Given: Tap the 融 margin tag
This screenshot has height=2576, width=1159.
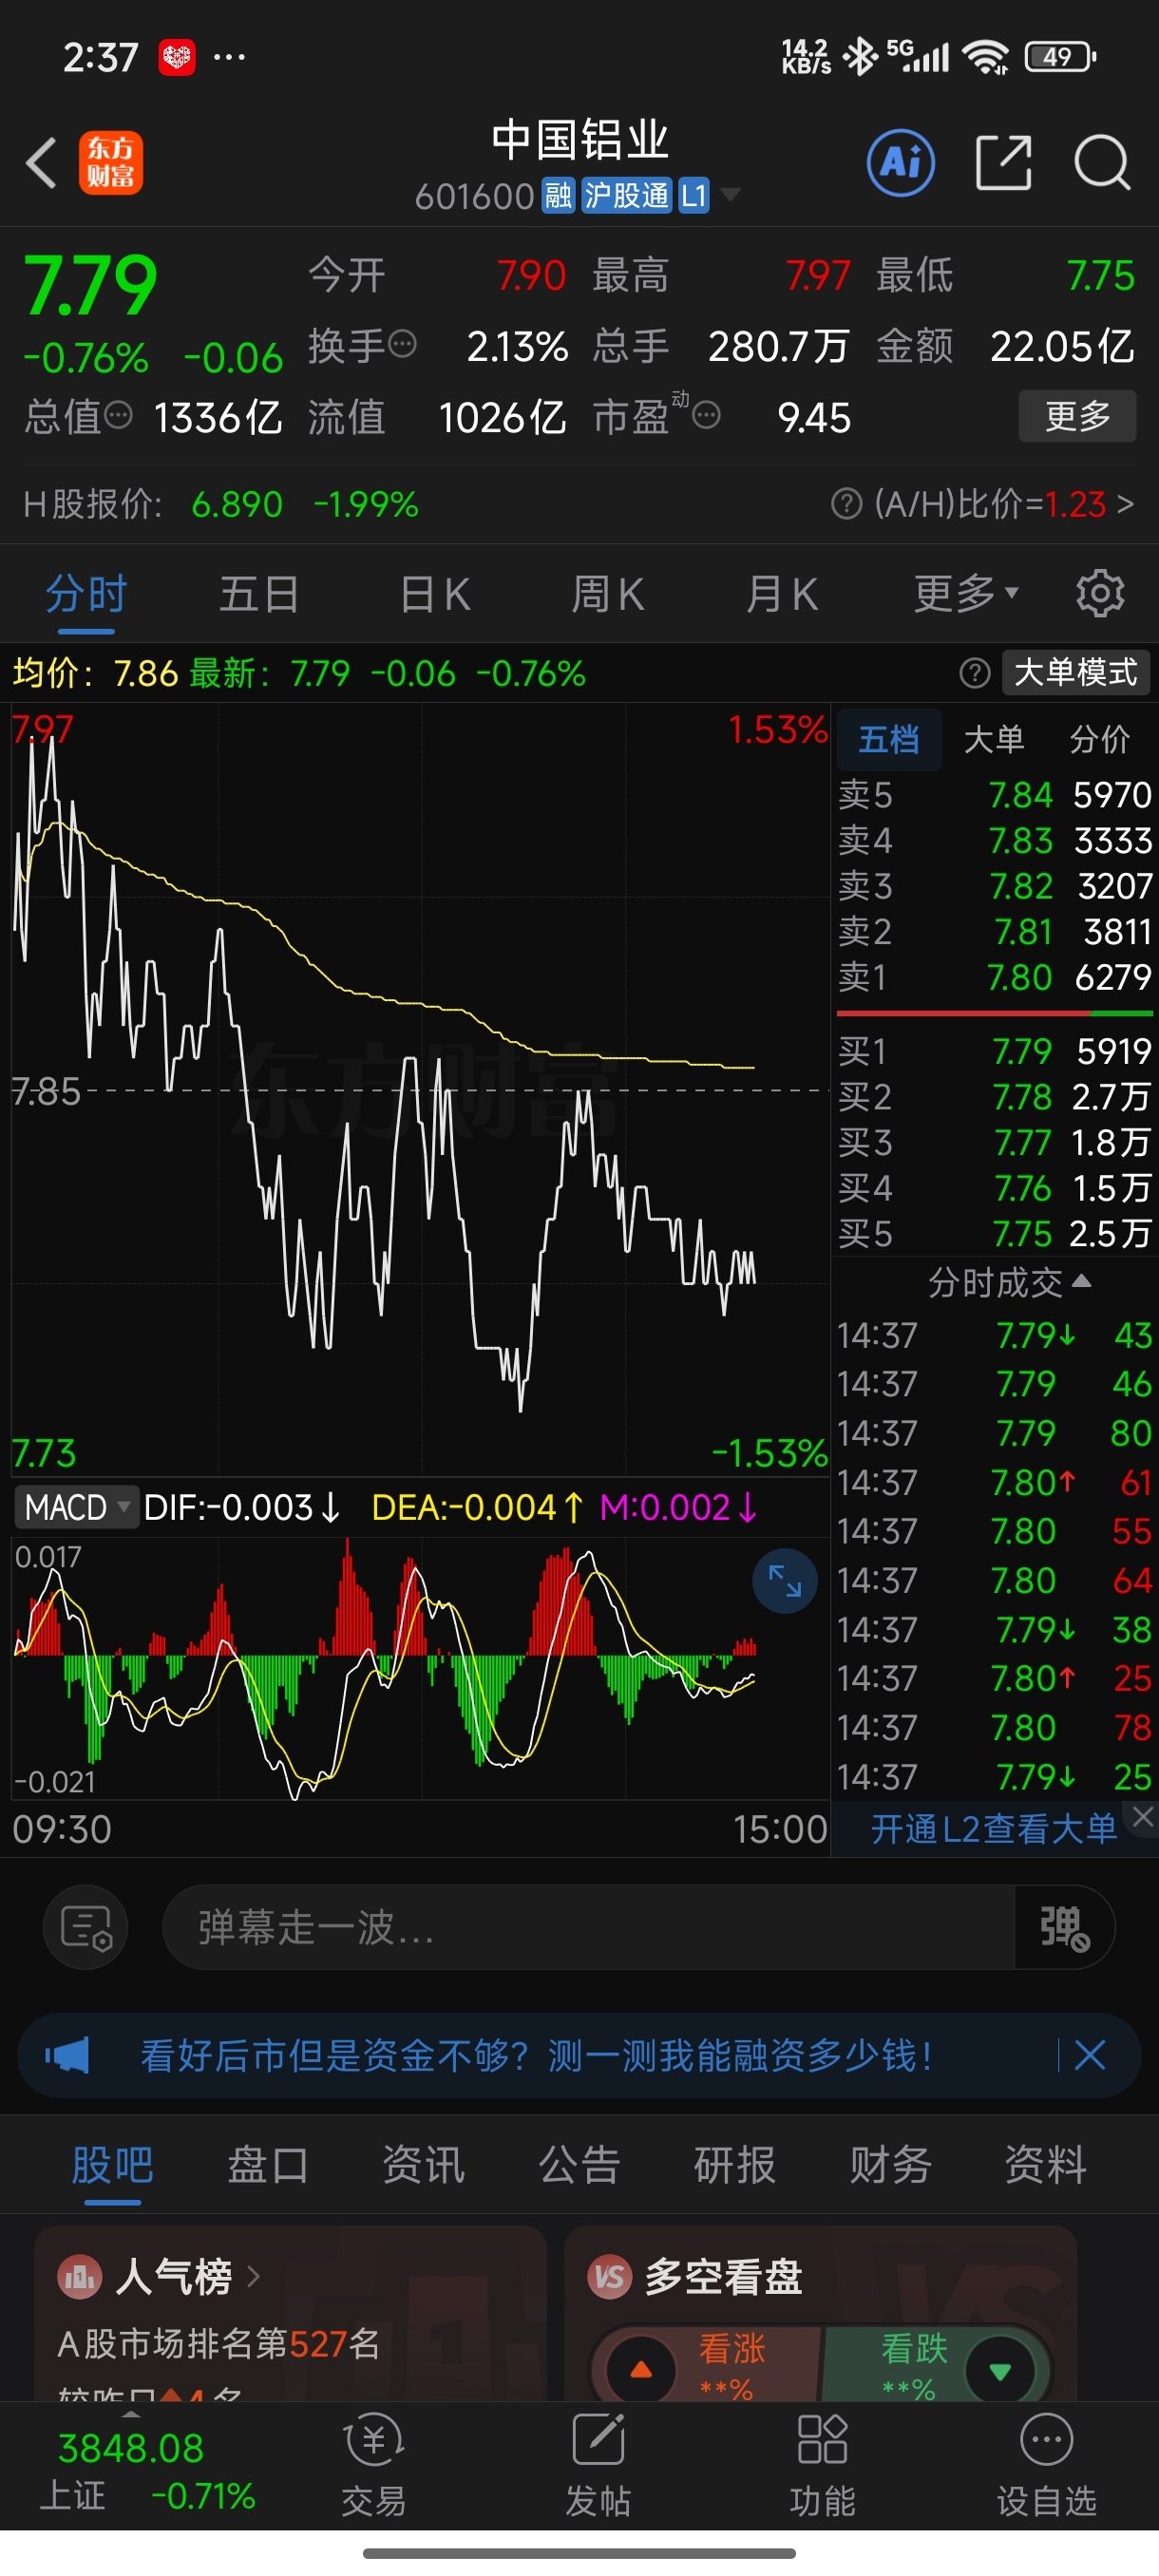Looking at the screenshot, I should 558,196.
